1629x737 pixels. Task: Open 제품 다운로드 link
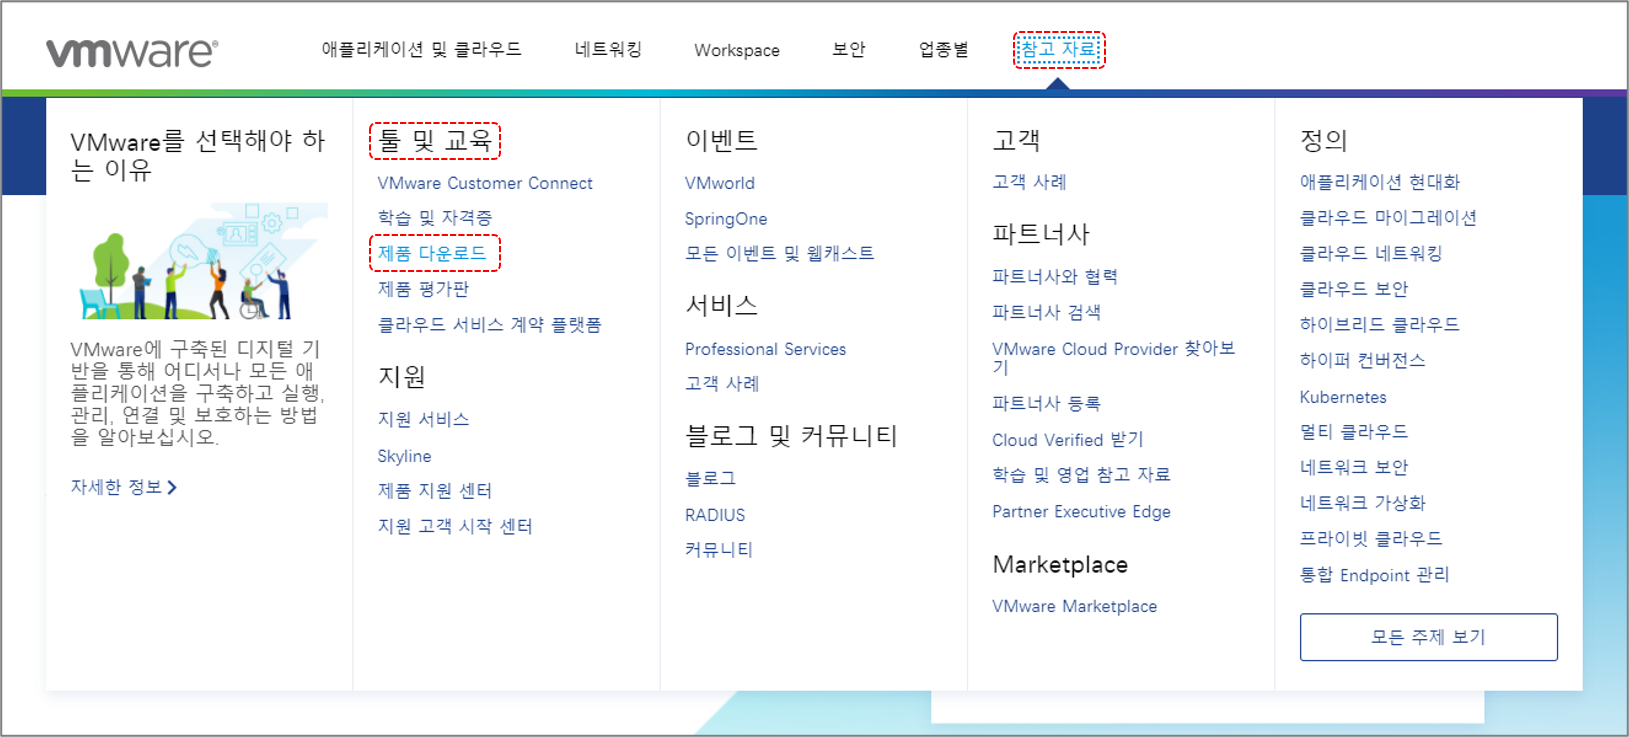(432, 253)
